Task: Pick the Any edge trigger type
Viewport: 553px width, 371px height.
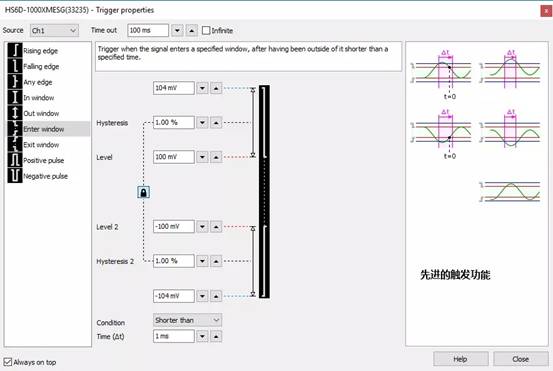Action: pos(15,82)
